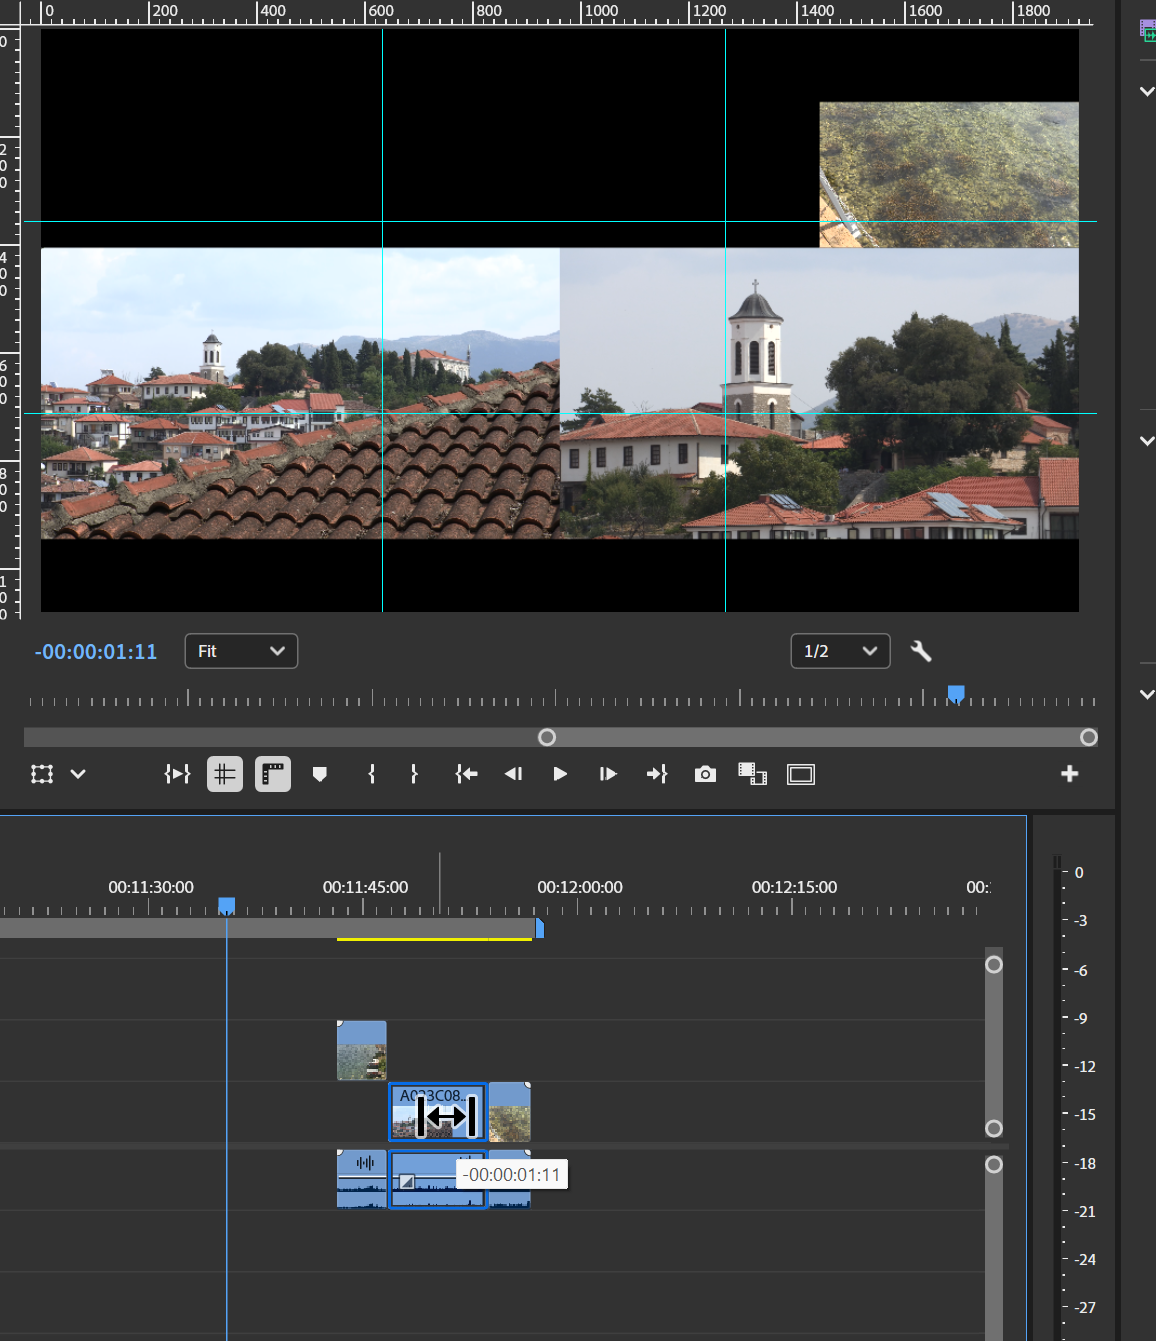Image resolution: width=1156 pixels, height=1341 pixels.
Task: Enable fullscreen preview mode
Action: click(x=800, y=773)
